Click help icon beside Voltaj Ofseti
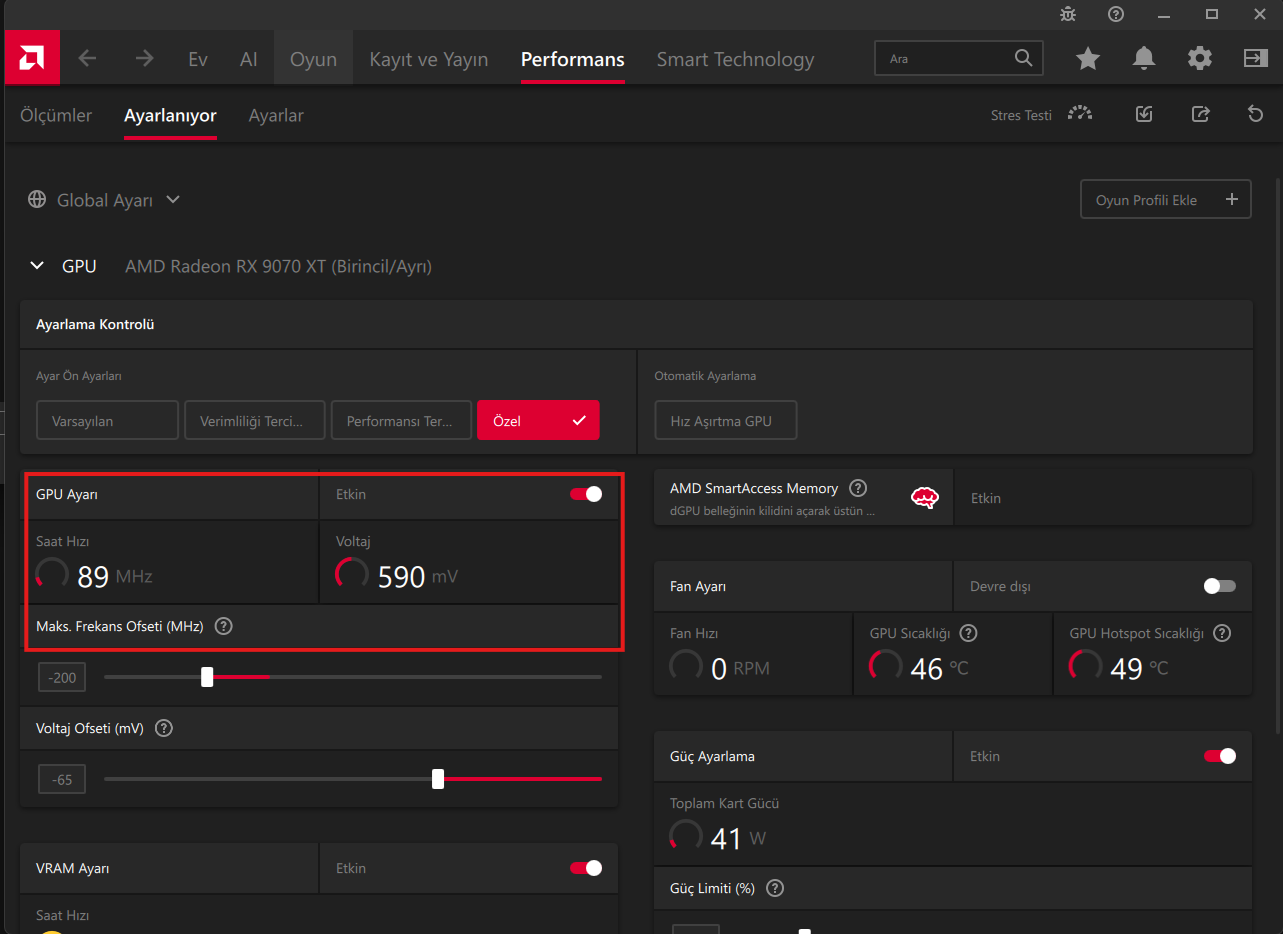This screenshot has height=934, width=1283. 164,728
